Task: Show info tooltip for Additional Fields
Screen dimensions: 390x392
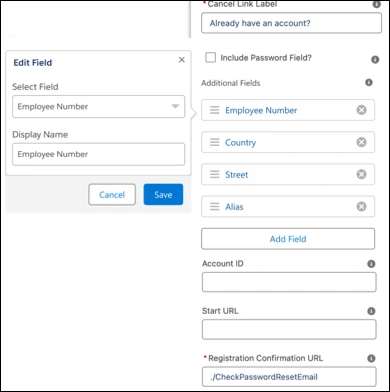Action: (x=369, y=82)
